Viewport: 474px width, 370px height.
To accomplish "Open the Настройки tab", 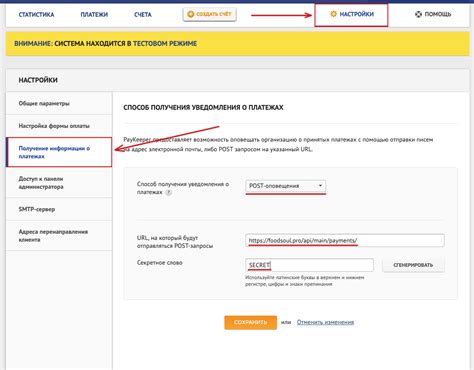I will click(x=351, y=14).
